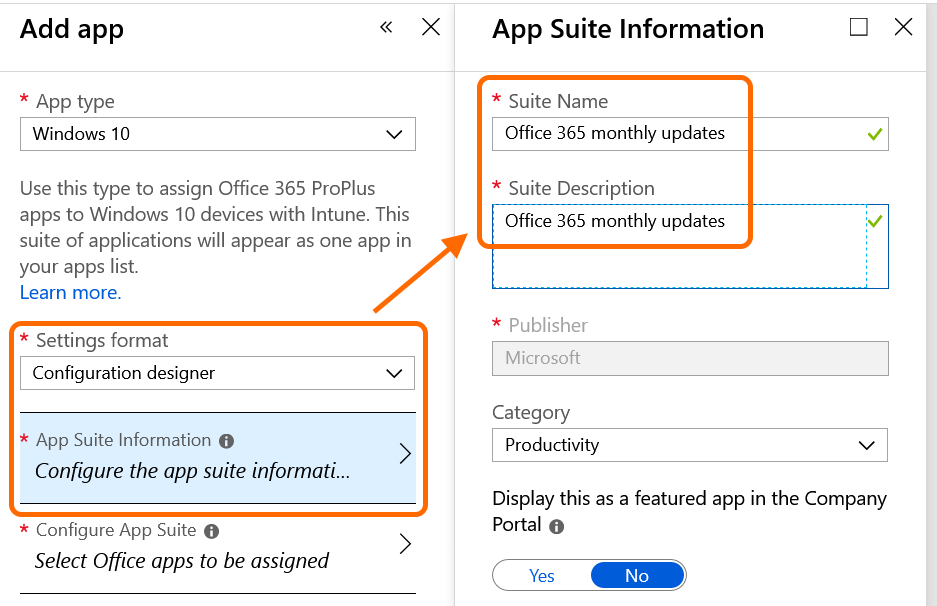Click info icon next to App Suite Information
937x606 pixels.
[226, 441]
